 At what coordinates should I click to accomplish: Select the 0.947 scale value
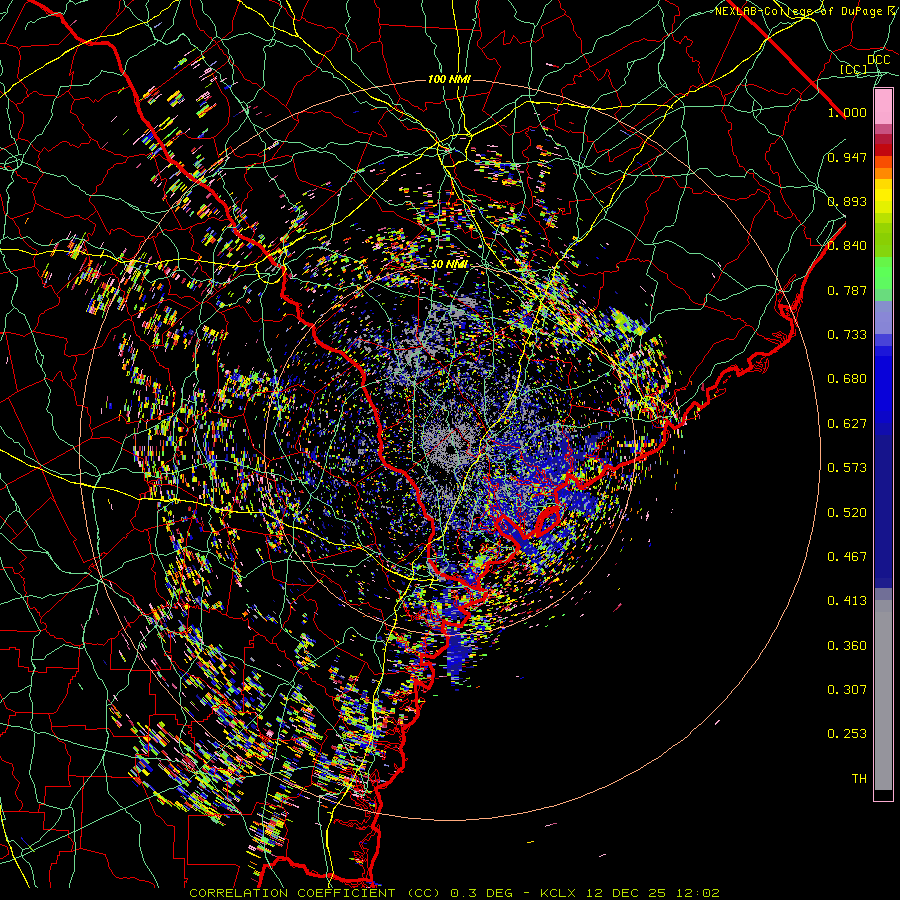847,157
